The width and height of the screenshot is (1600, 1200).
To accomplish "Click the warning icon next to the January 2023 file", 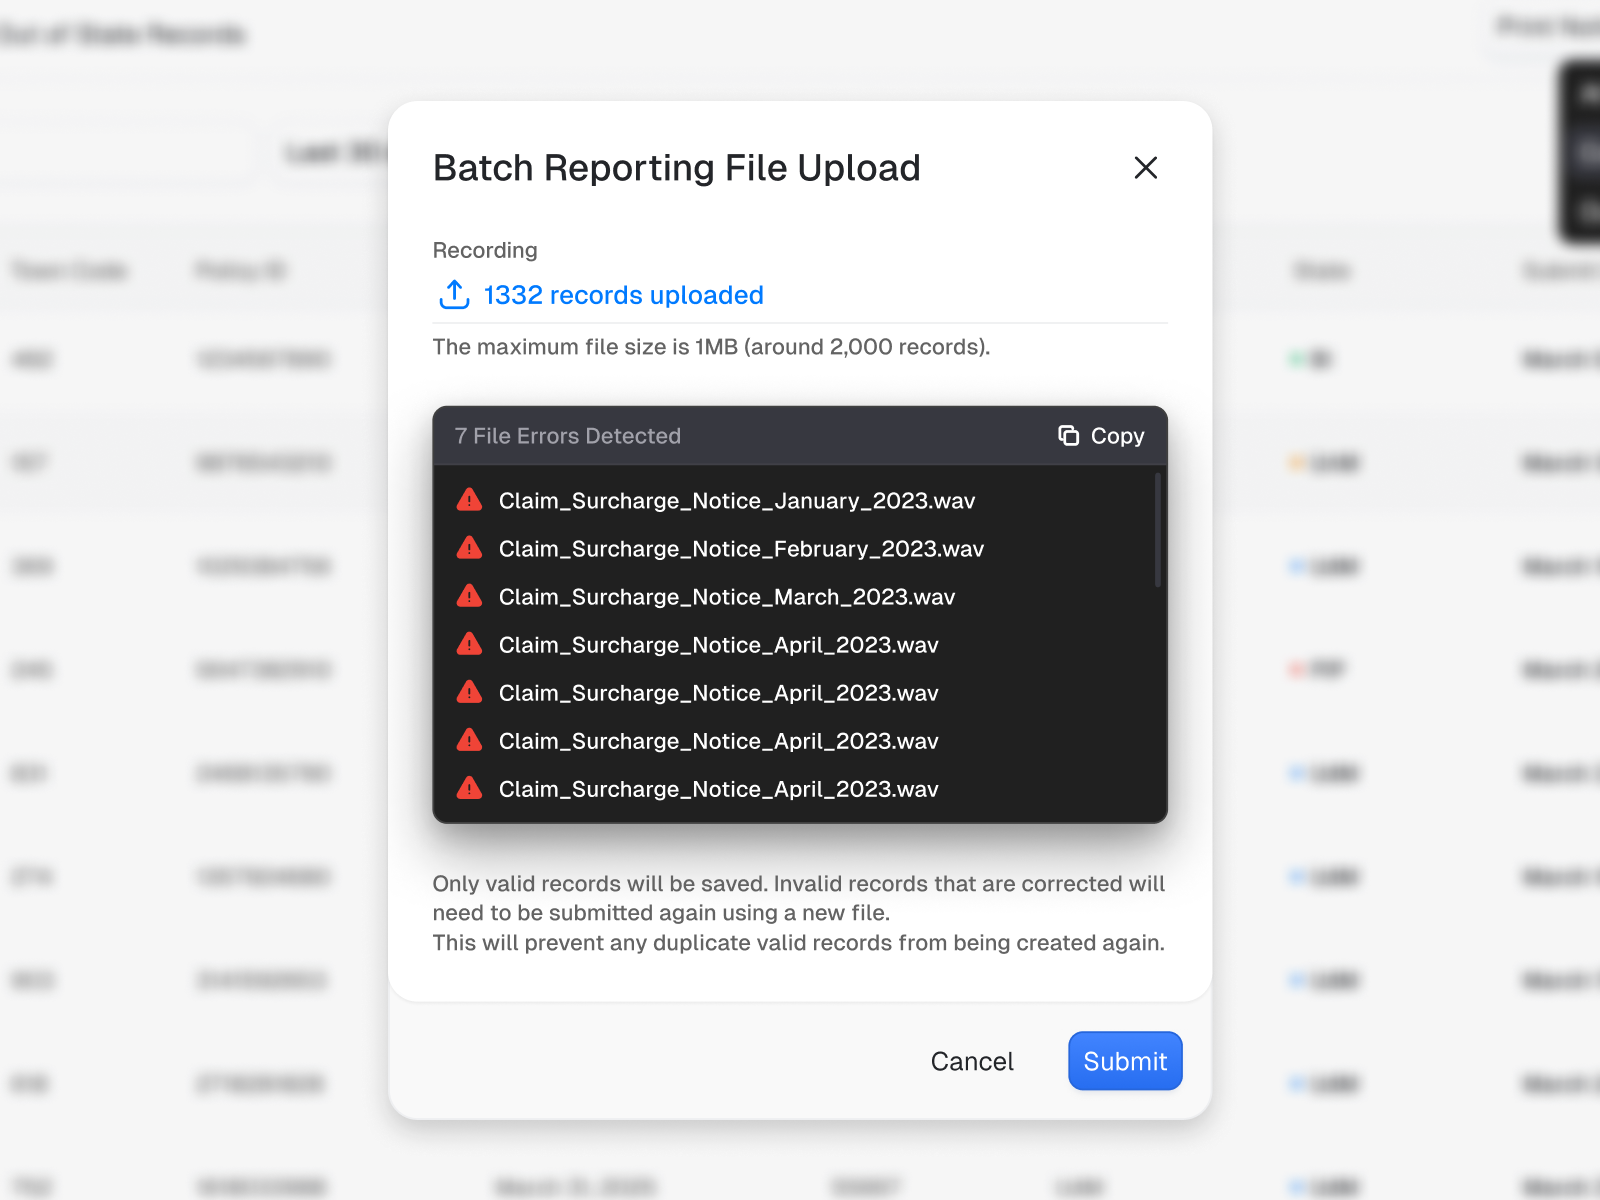I will coord(468,499).
